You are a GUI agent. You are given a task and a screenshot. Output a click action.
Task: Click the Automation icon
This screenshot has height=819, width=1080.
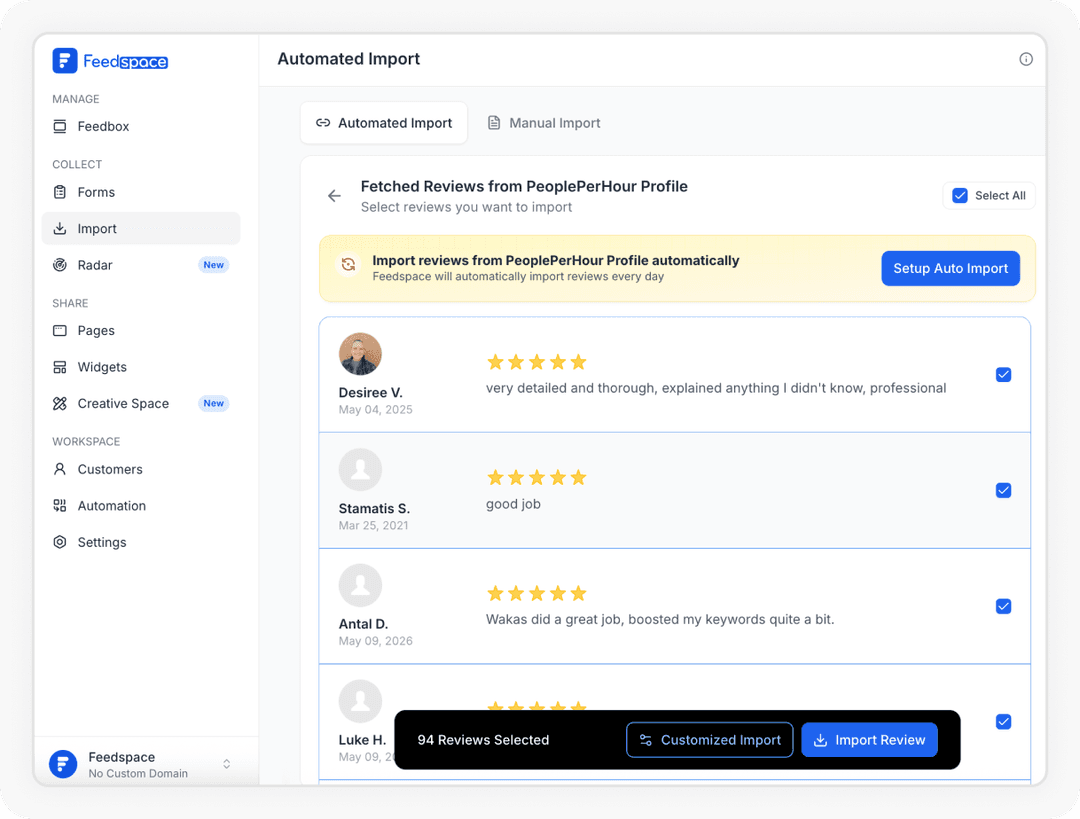[60, 506]
